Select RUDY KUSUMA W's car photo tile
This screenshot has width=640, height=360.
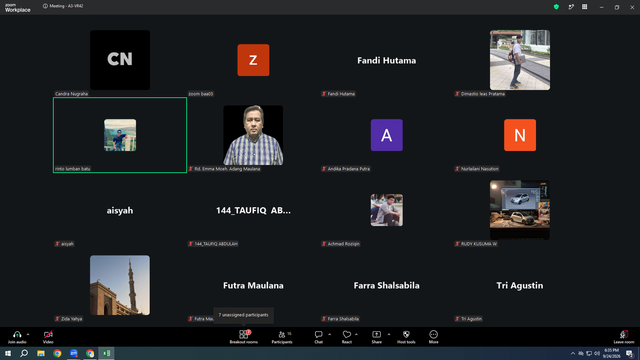[520, 209]
